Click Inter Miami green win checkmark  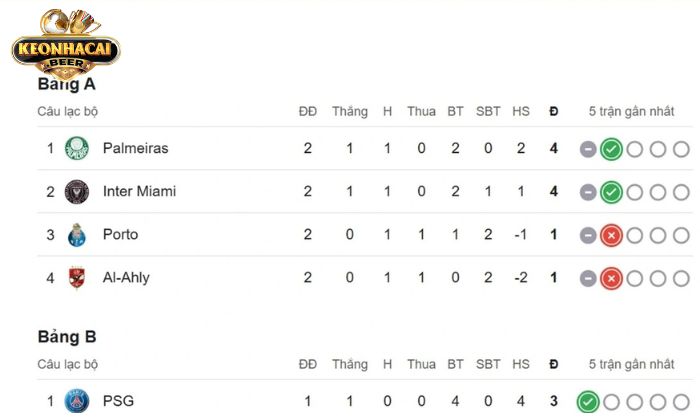click(x=611, y=193)
